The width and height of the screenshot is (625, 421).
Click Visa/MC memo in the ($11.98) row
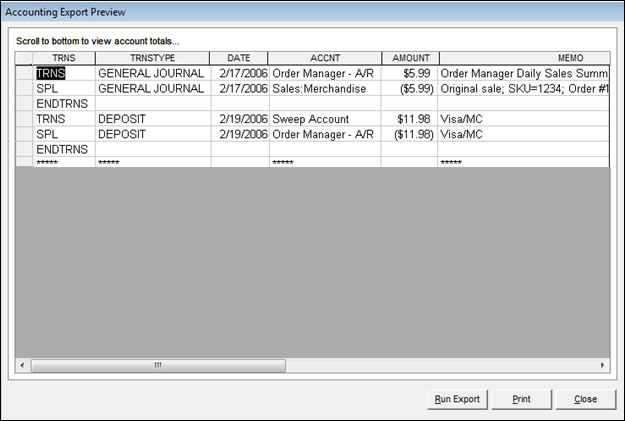524,134
